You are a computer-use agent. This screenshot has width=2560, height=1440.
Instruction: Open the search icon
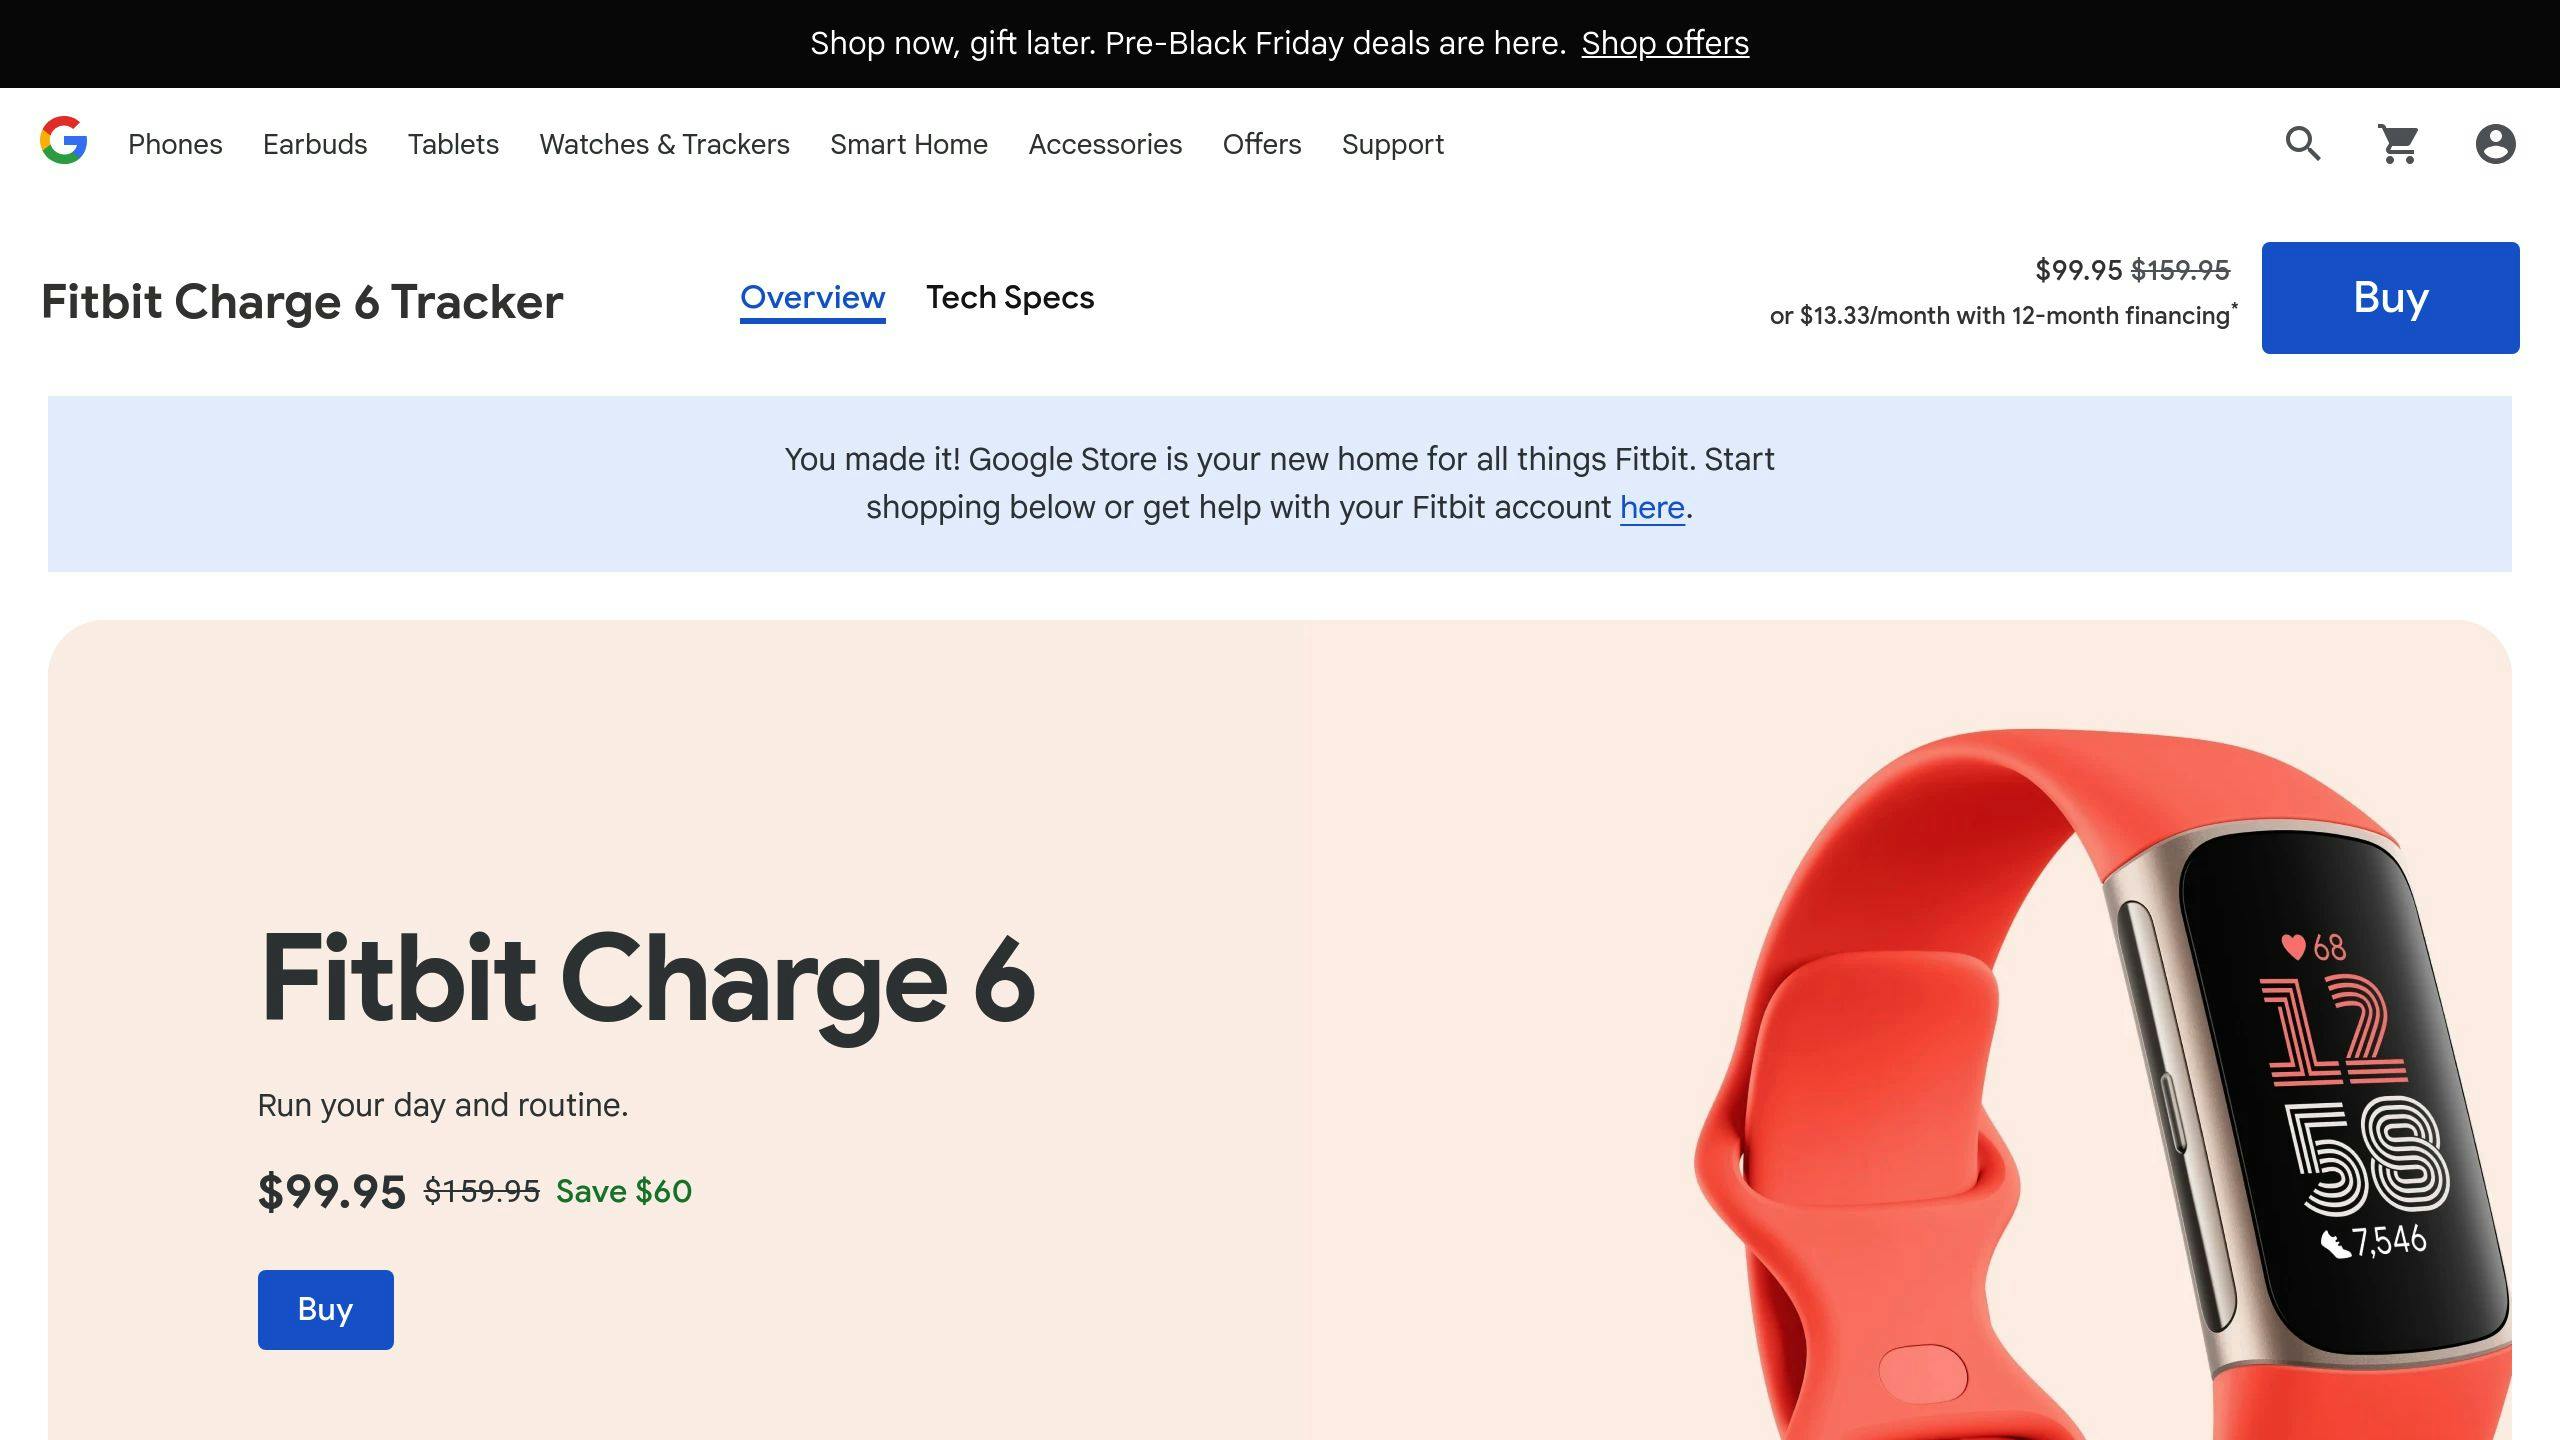coord(2303,144)
